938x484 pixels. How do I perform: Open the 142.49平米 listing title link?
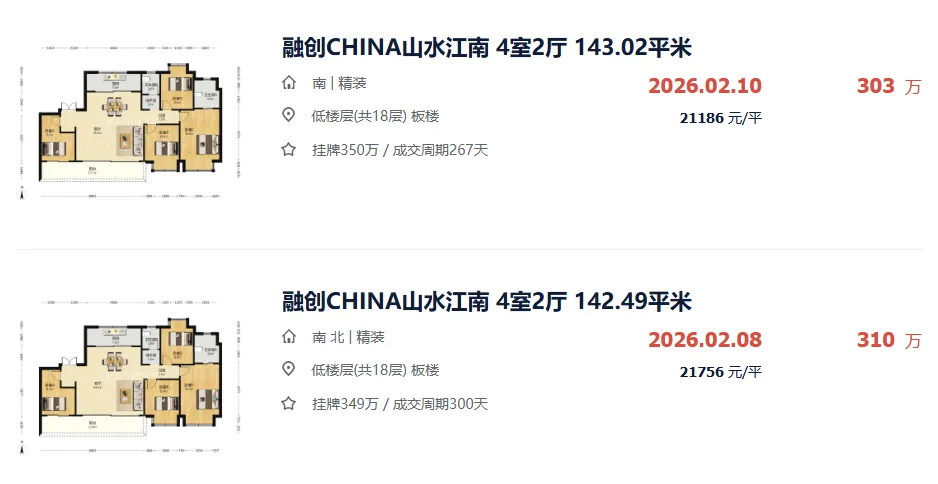[x=486, y=302]
